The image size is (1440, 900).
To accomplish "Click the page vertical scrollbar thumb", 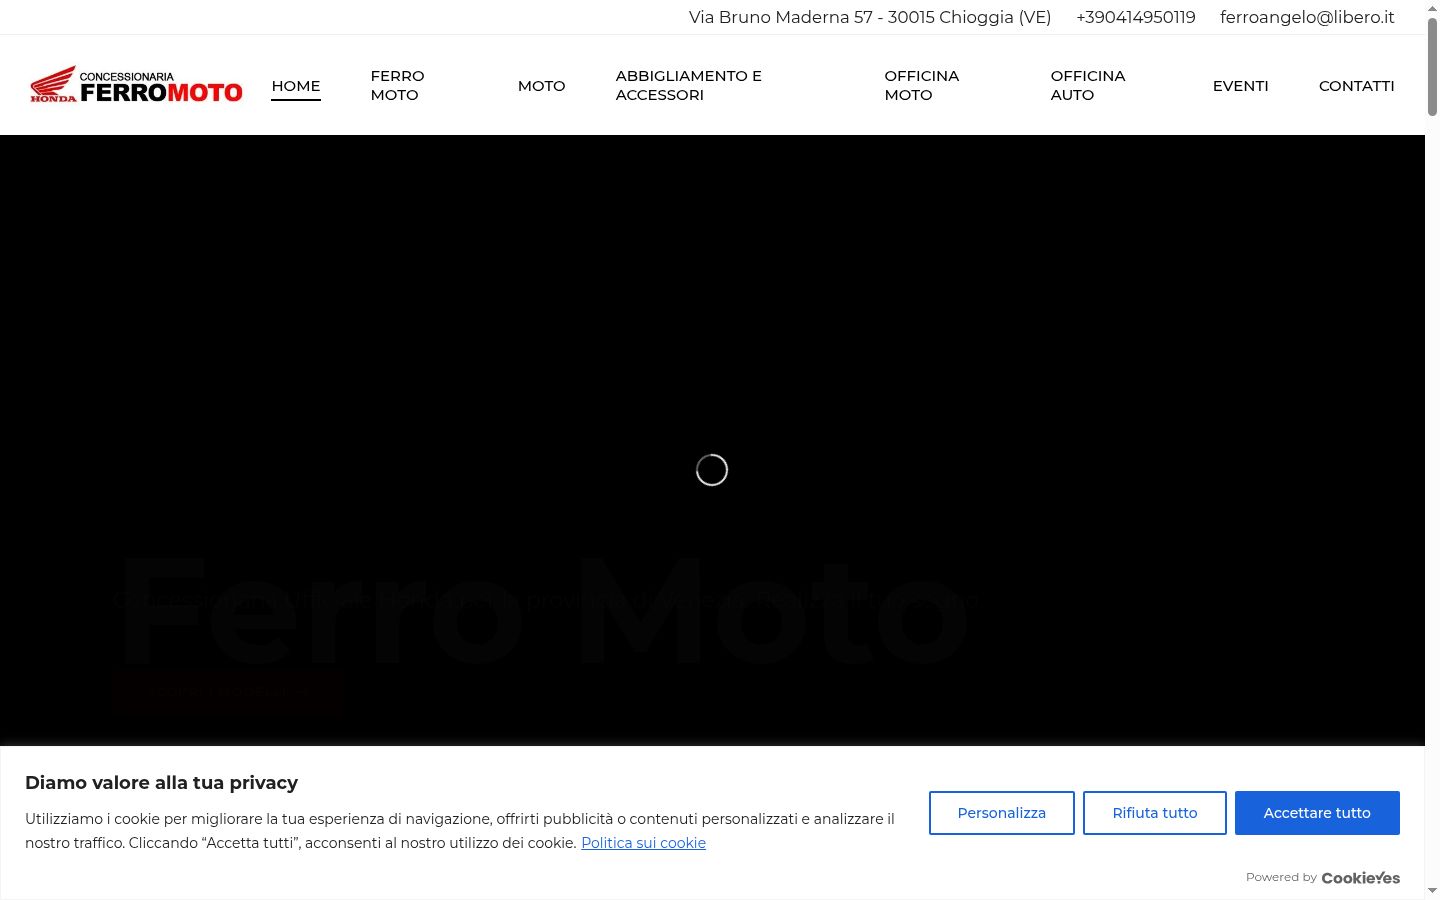I will click(1432, 65).
